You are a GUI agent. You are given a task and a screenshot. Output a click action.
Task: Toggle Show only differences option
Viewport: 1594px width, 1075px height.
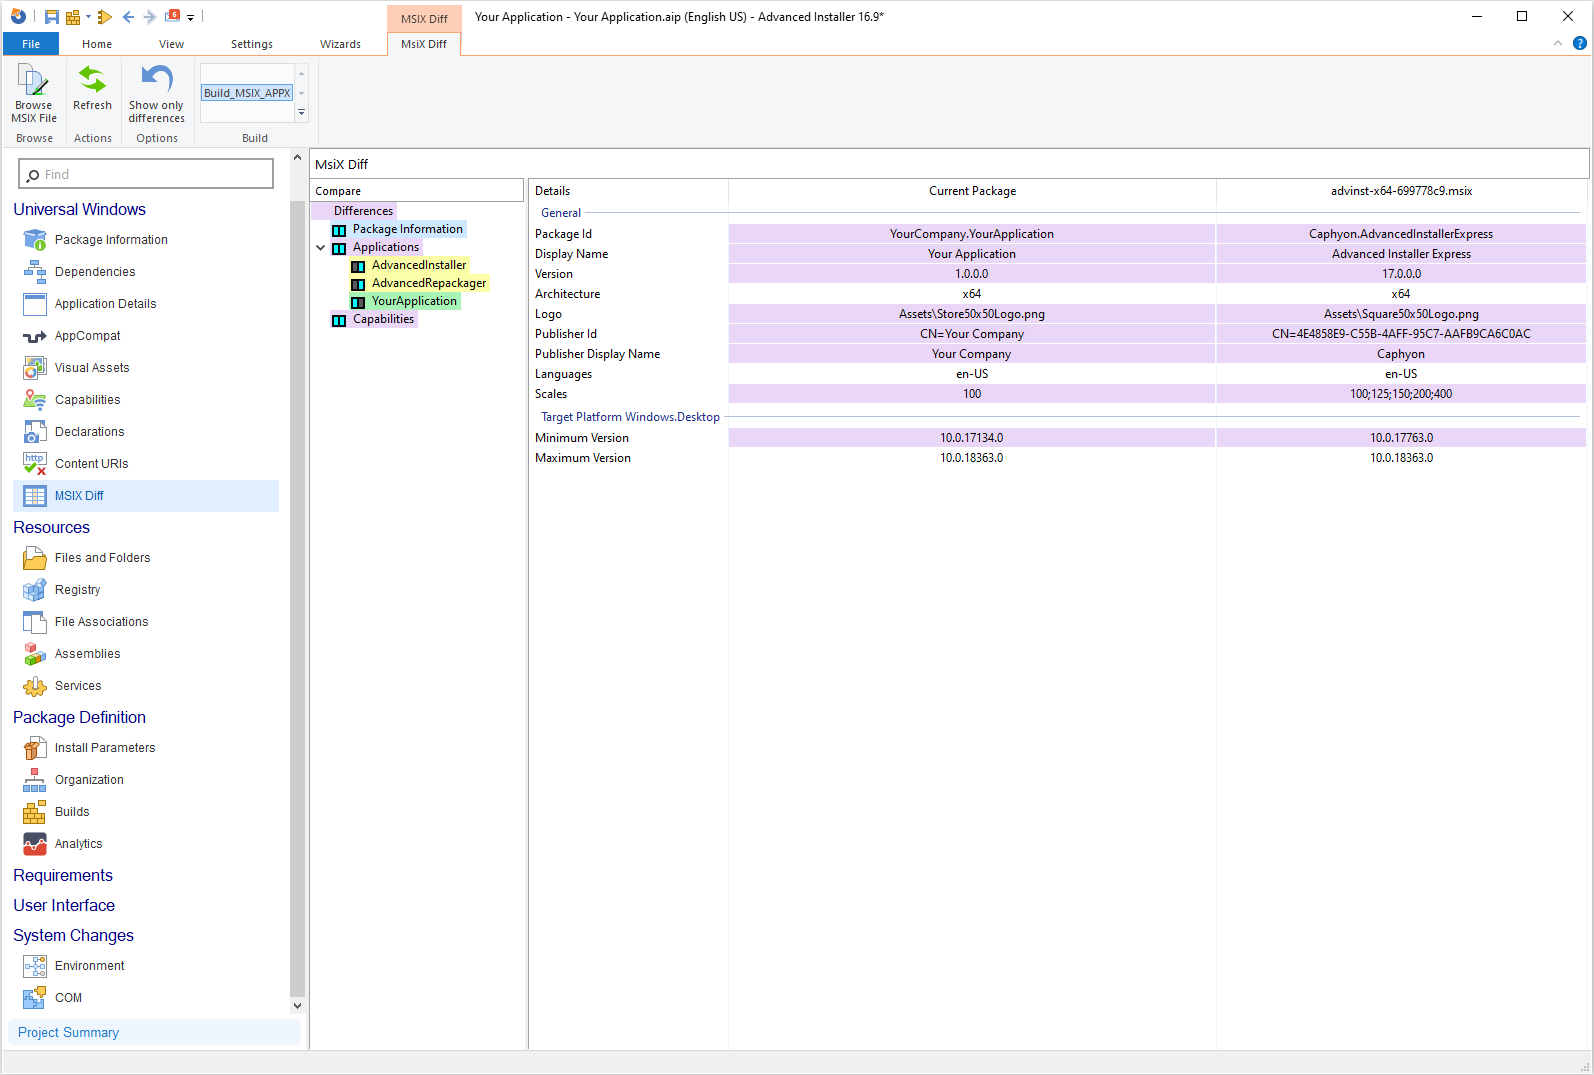(157, 94)
